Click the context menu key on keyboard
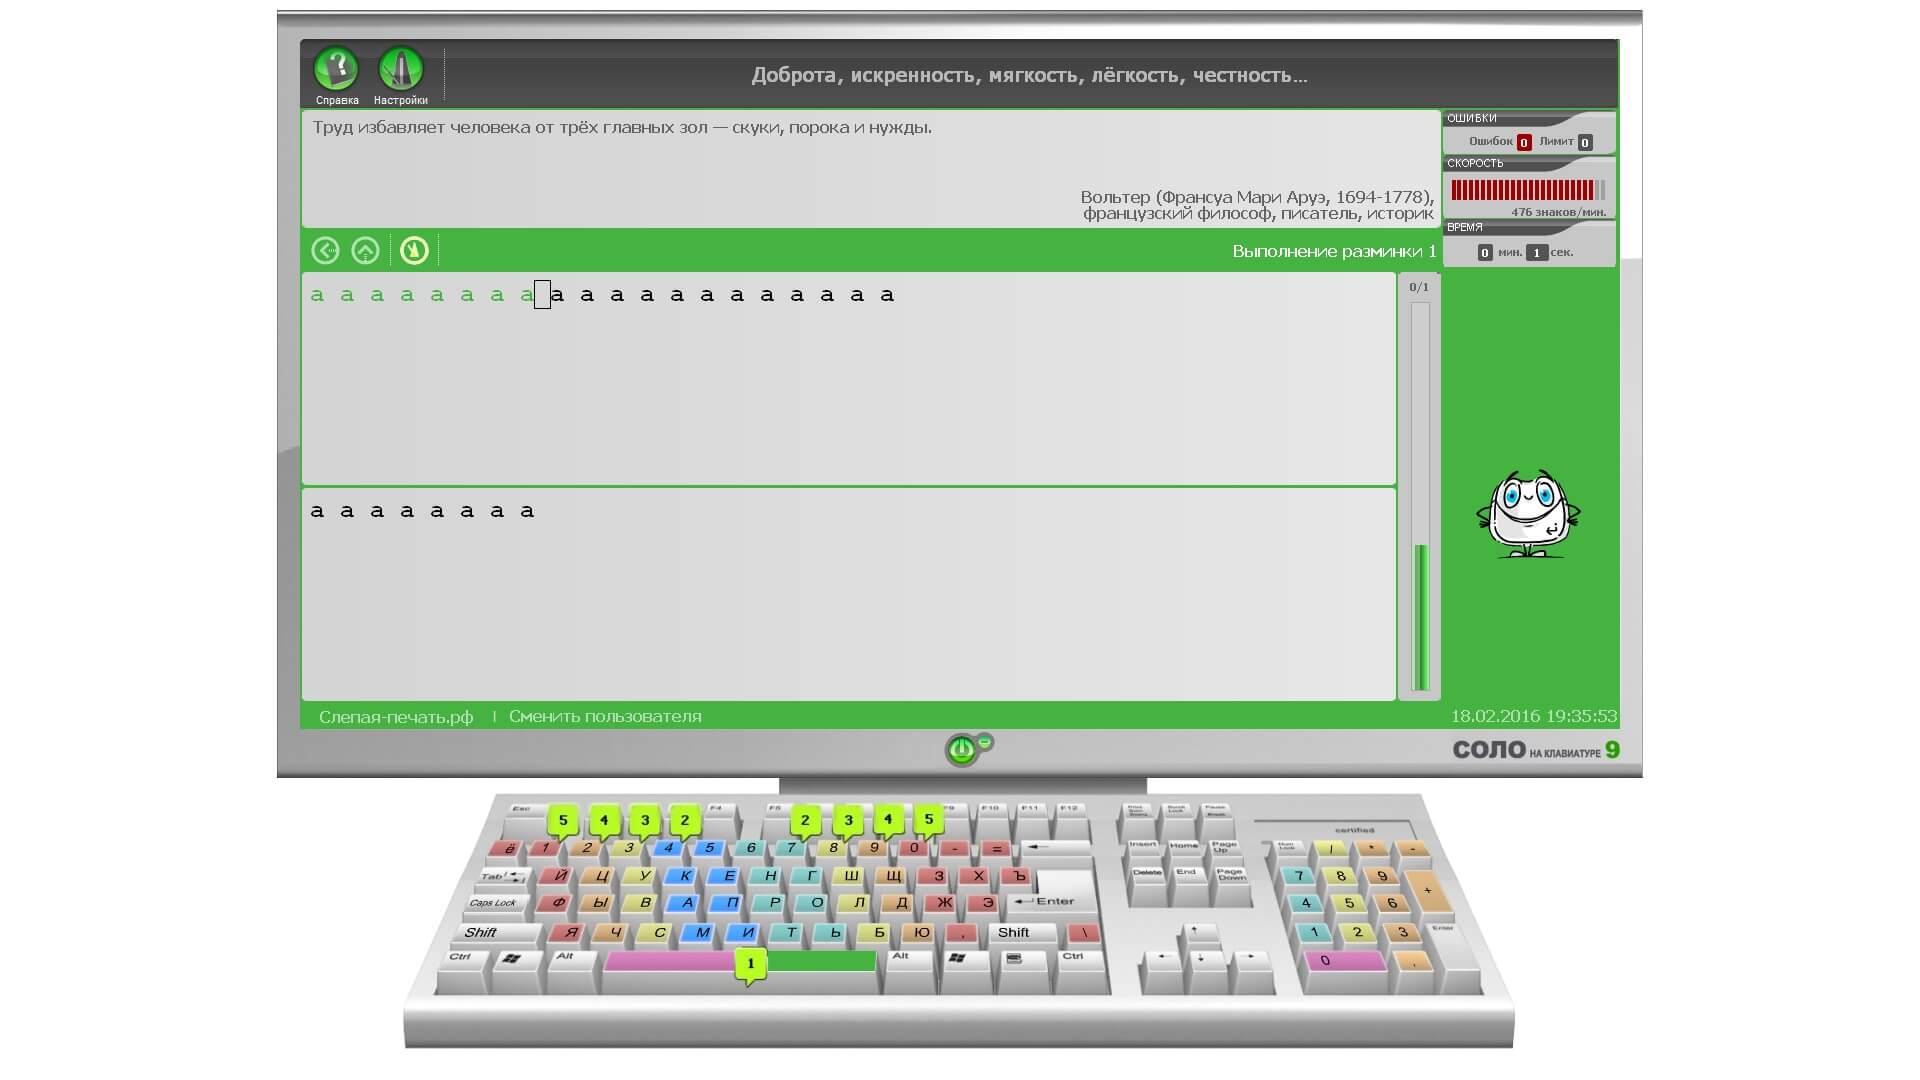This screenshot has height=1080, width=1920. [x=1015, y=958]
